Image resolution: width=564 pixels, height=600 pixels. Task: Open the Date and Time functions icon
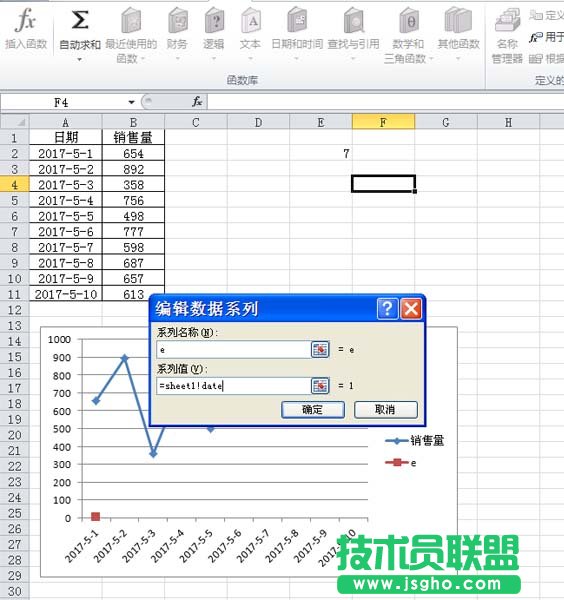click(297, 21)
